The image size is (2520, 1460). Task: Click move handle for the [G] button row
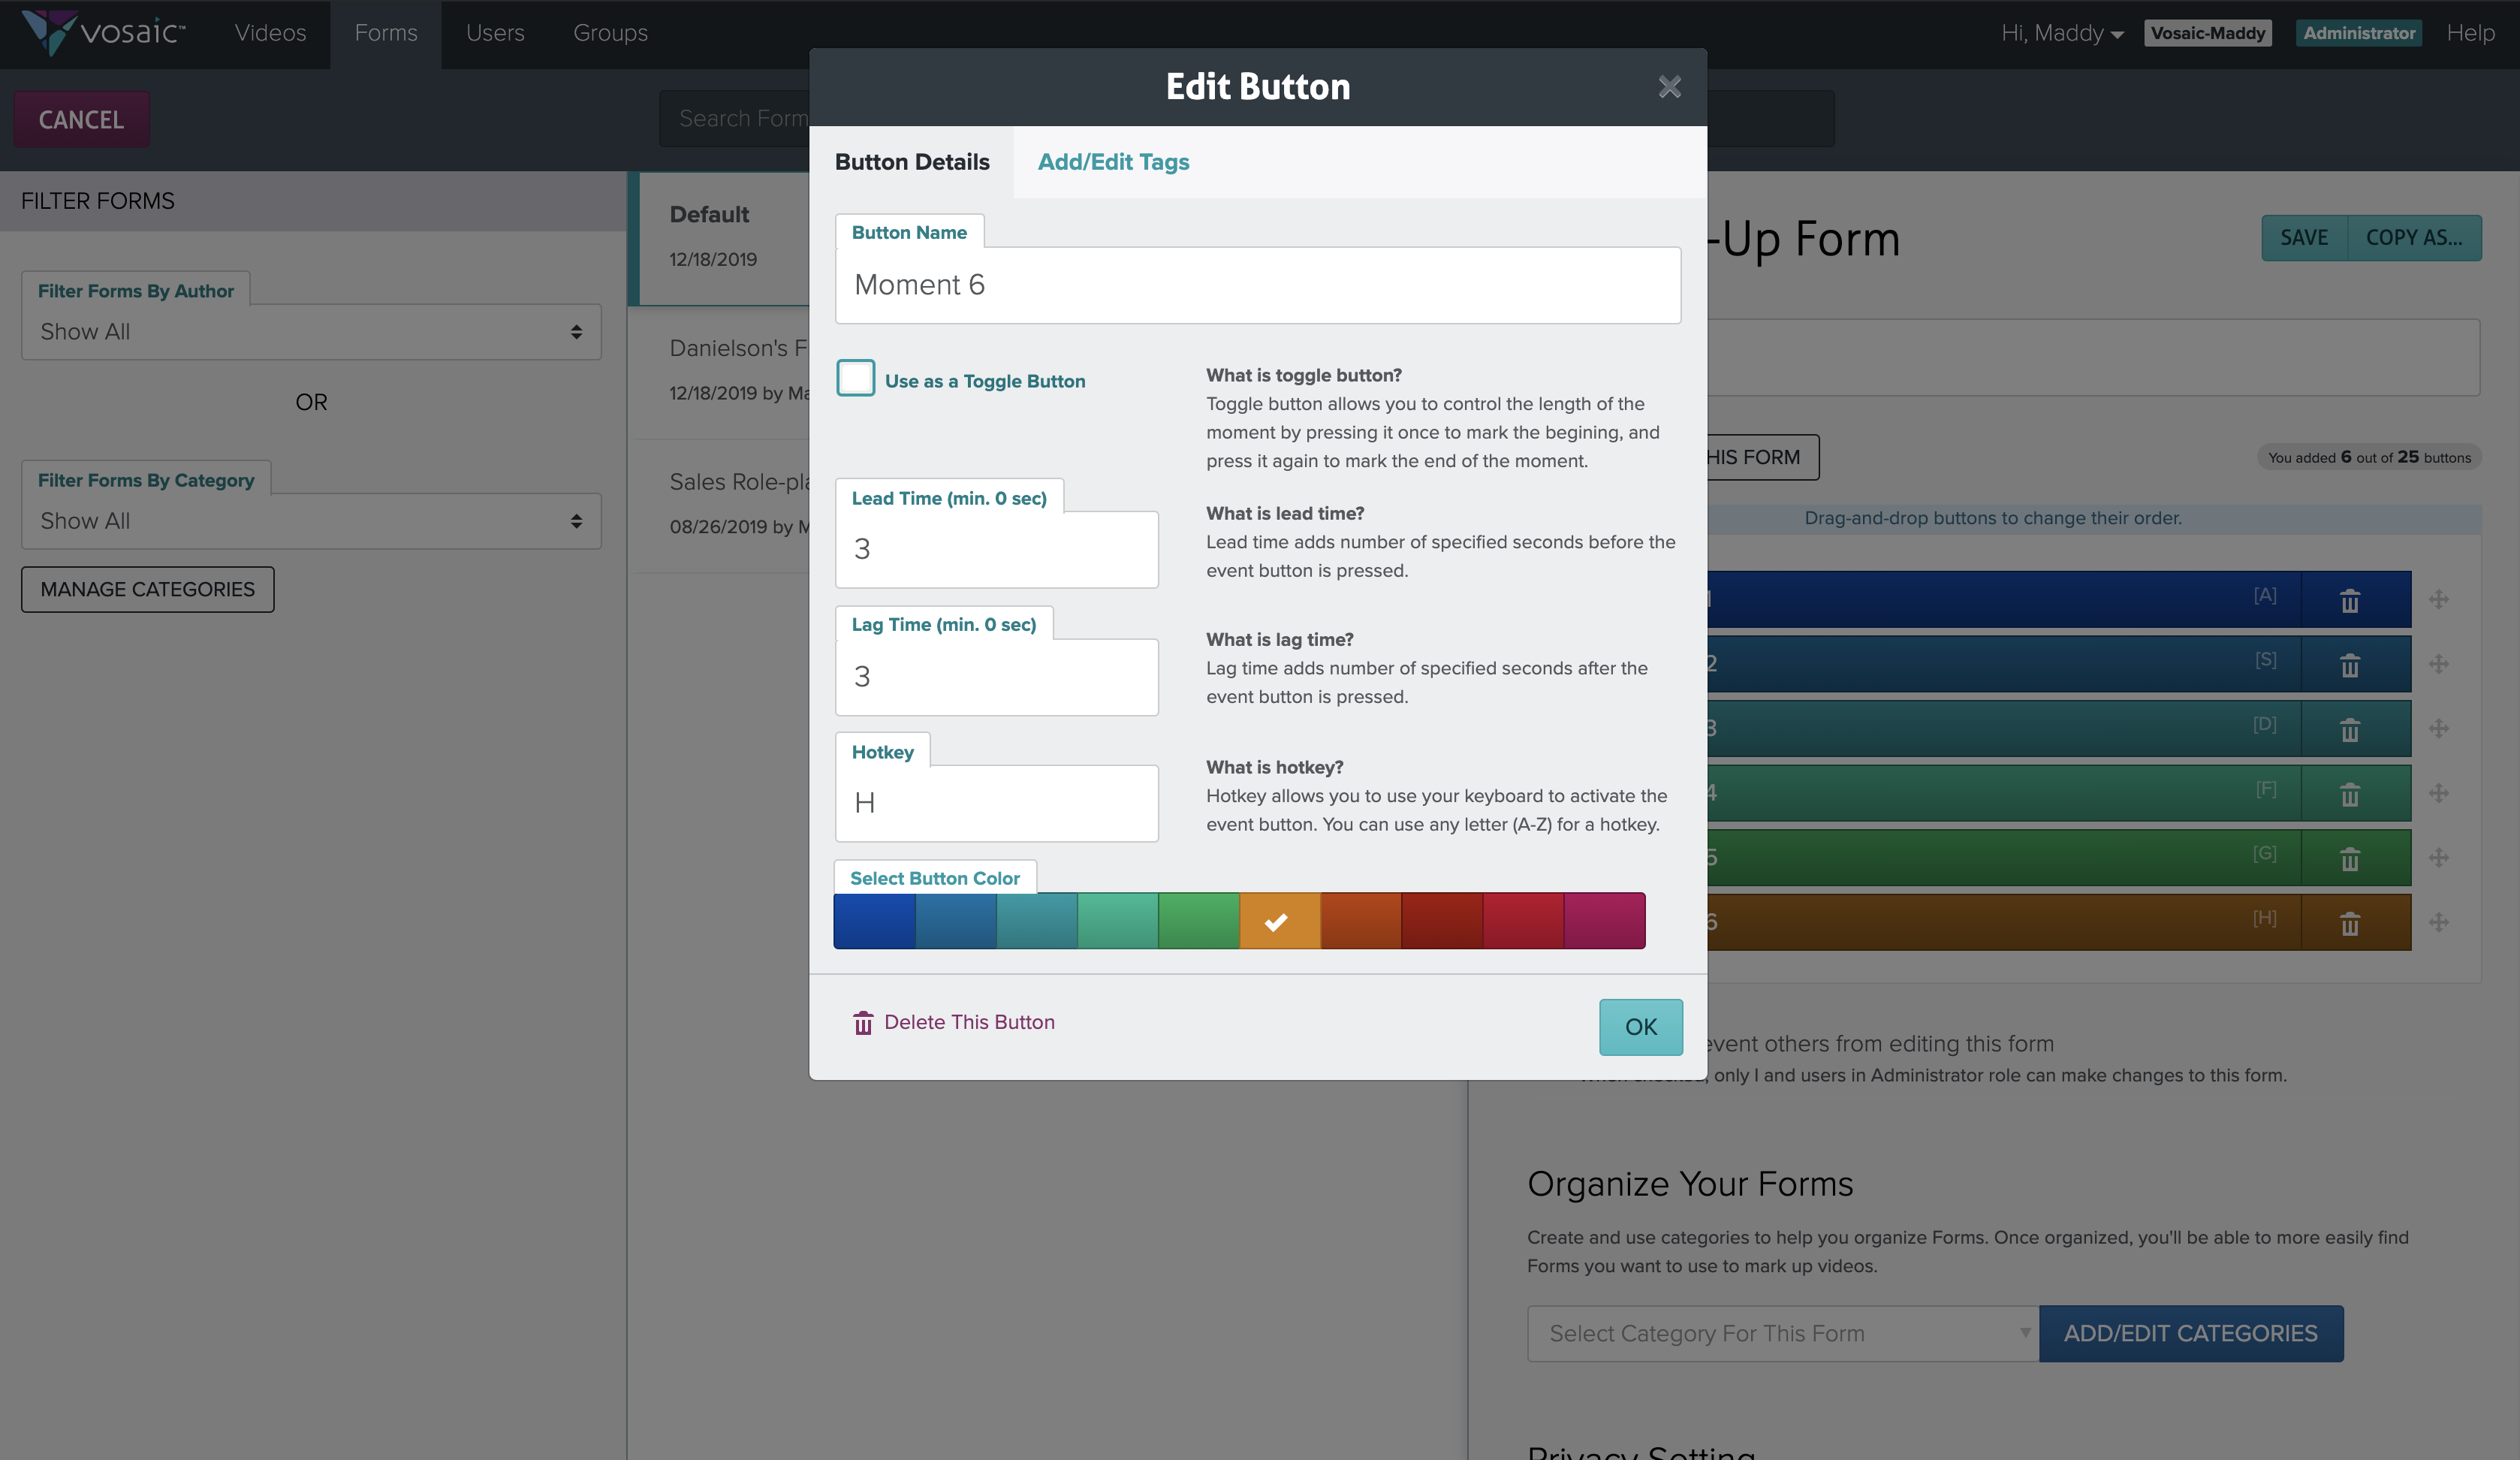(2439, 857)
